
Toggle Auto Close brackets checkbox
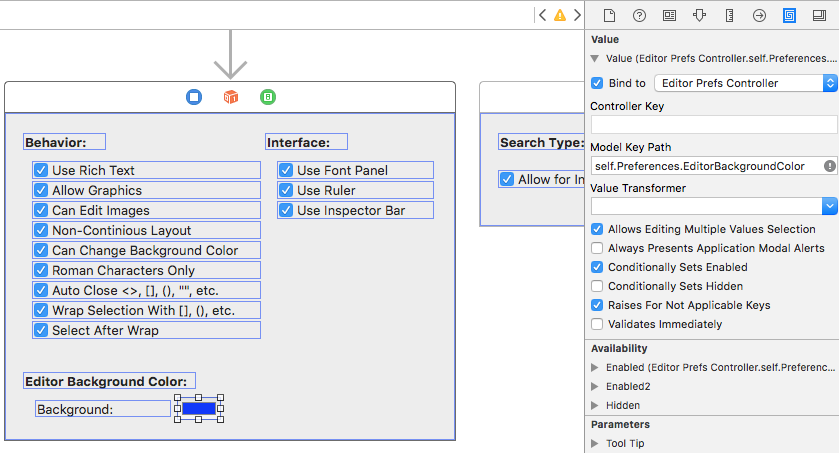(41, 290)
